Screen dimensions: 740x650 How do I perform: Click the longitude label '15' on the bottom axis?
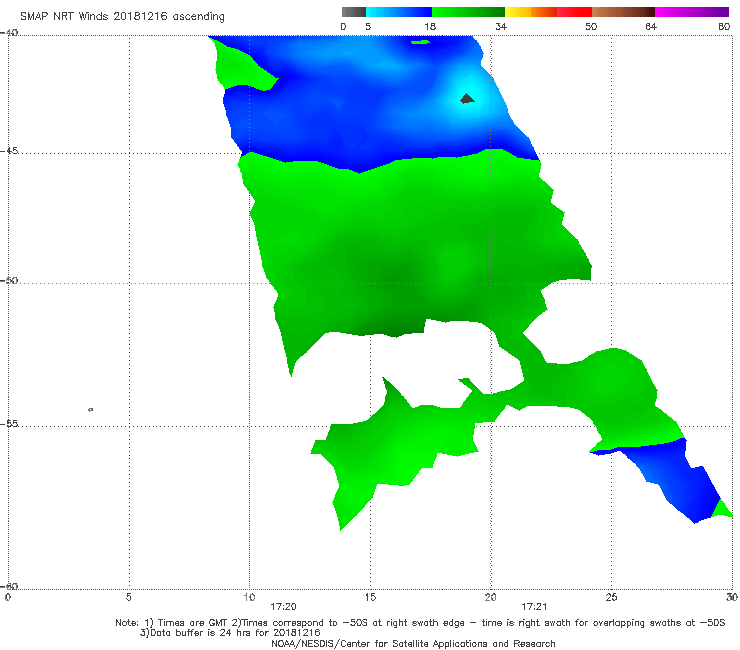[370, 597]
